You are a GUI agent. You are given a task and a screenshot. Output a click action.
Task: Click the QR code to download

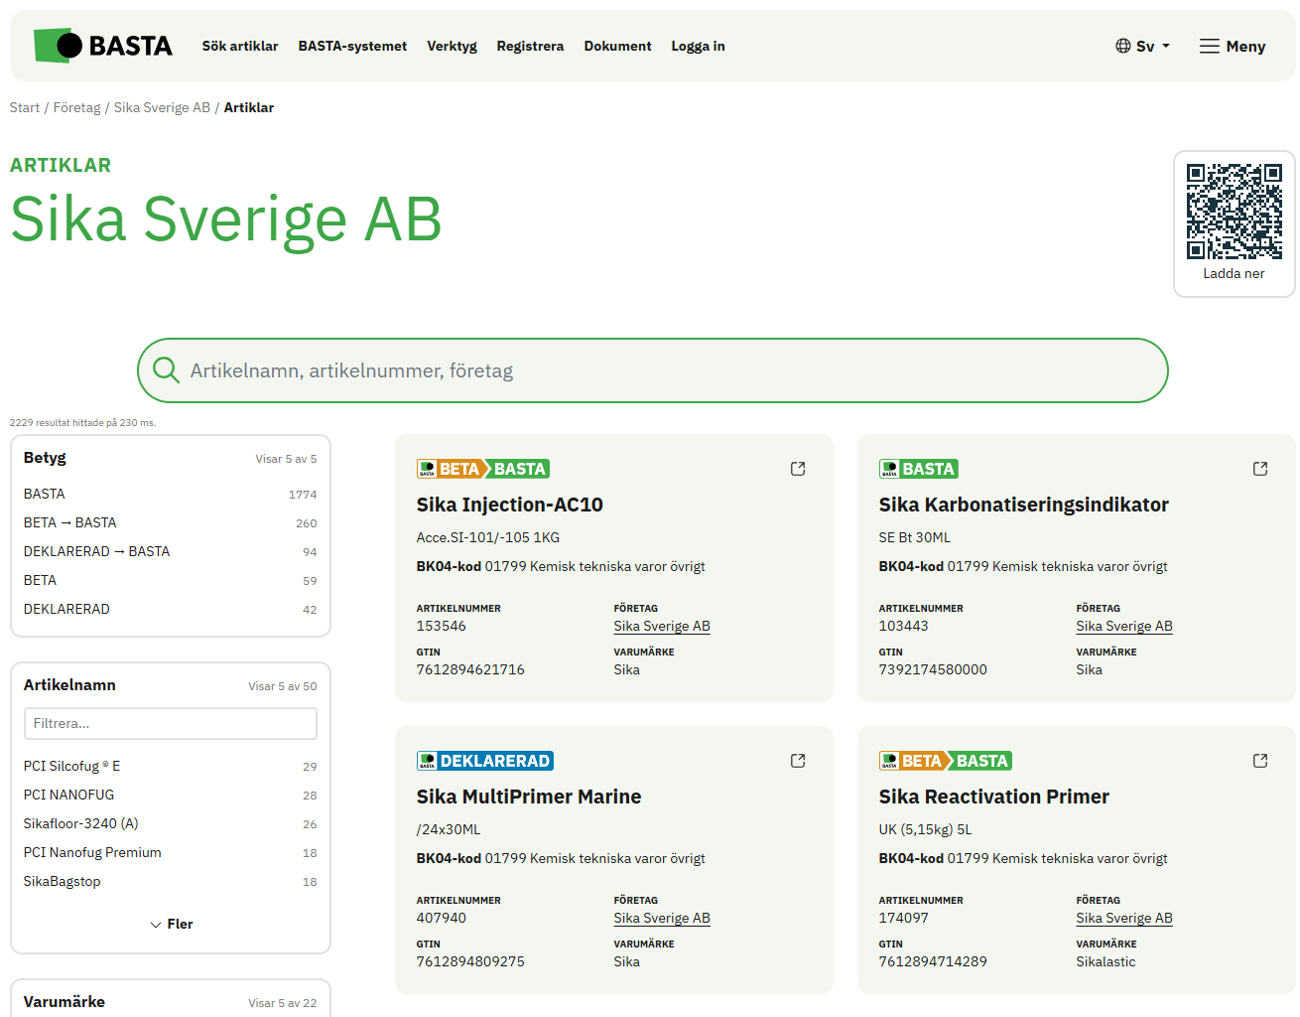(1233, 212)
